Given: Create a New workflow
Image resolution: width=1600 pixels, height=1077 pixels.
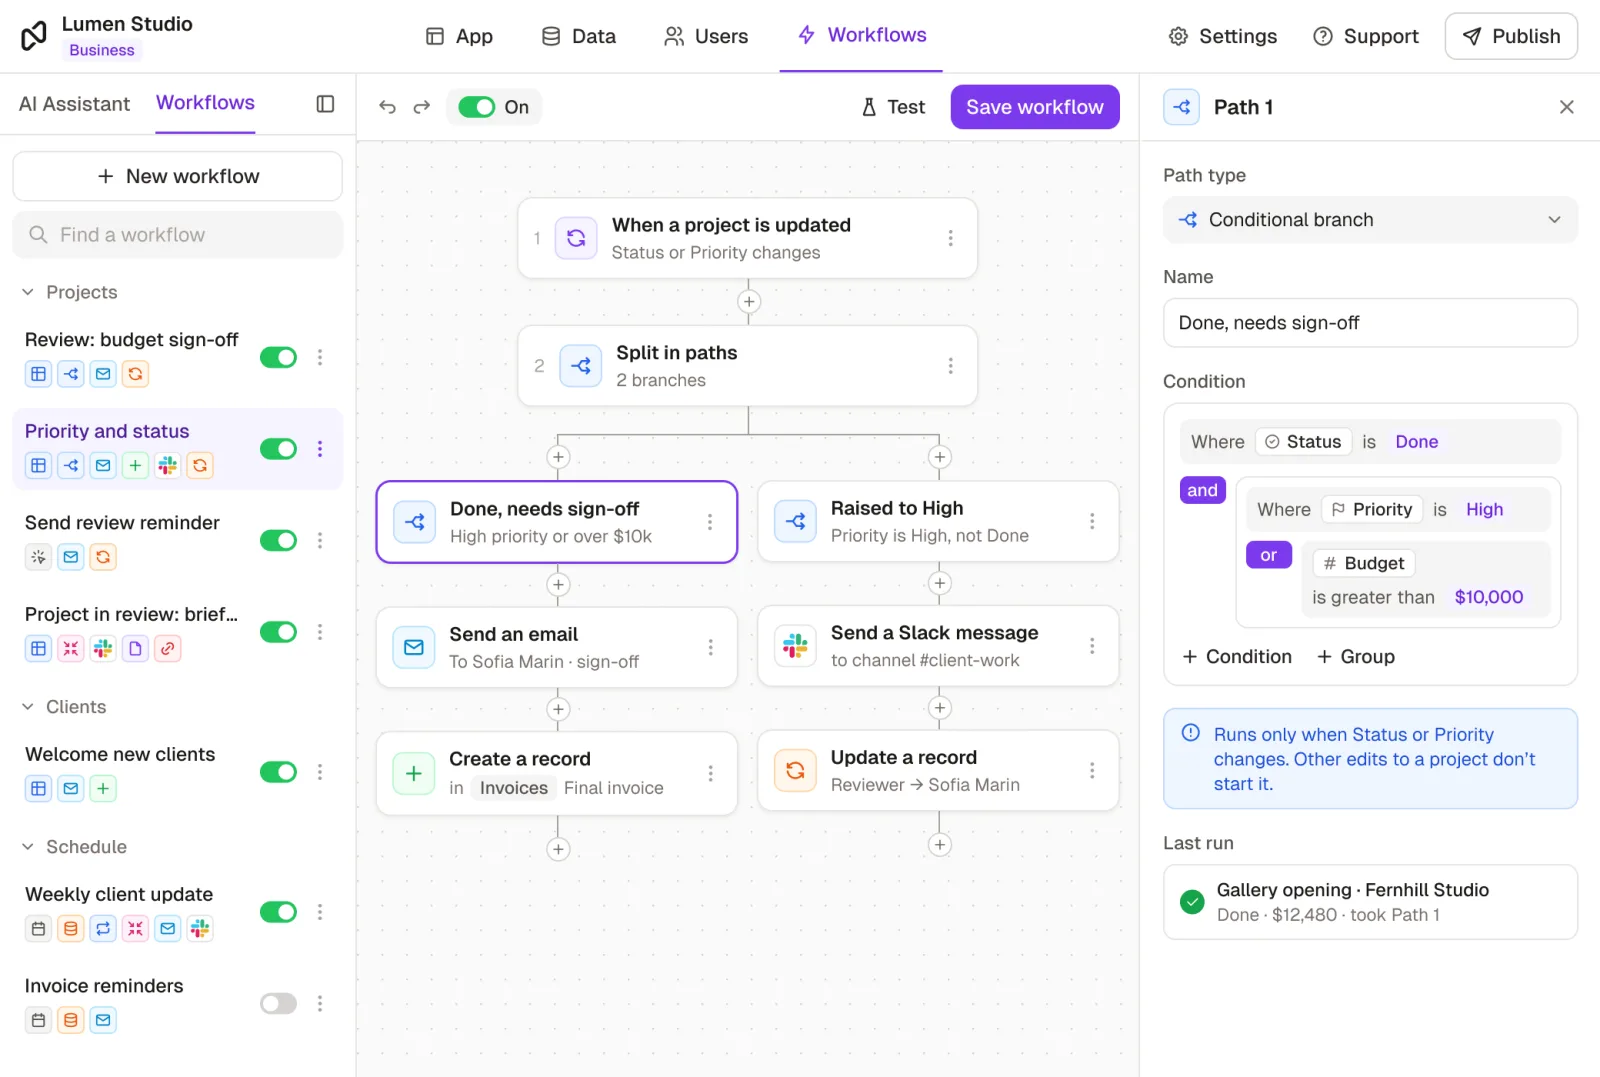Looking at the screenshot, I should (x=177, y=176).
